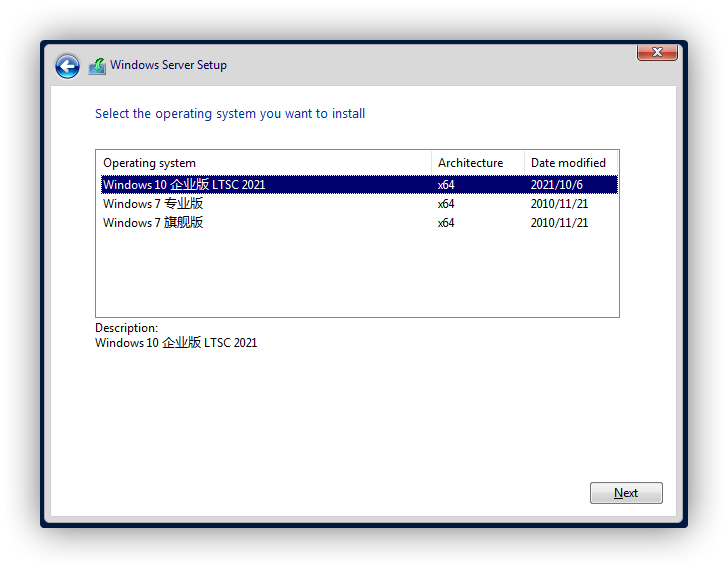Proceed with the Next button

(x=626, y=492)
